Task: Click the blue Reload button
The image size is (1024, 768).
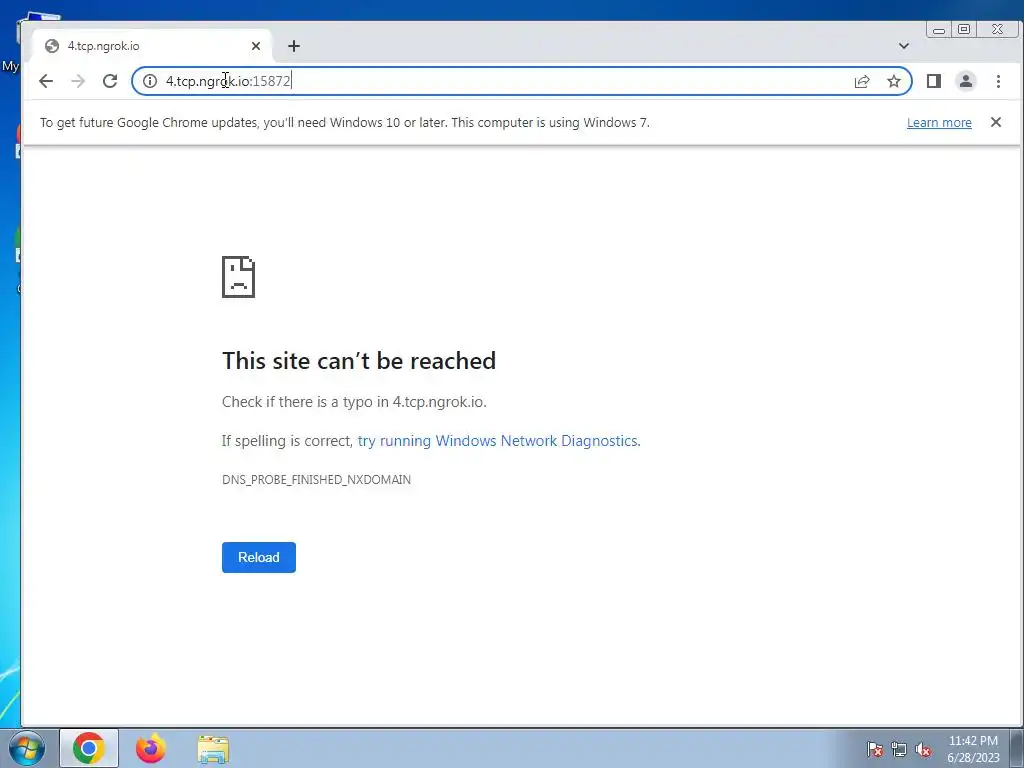Action: click(x=259, y=557)
